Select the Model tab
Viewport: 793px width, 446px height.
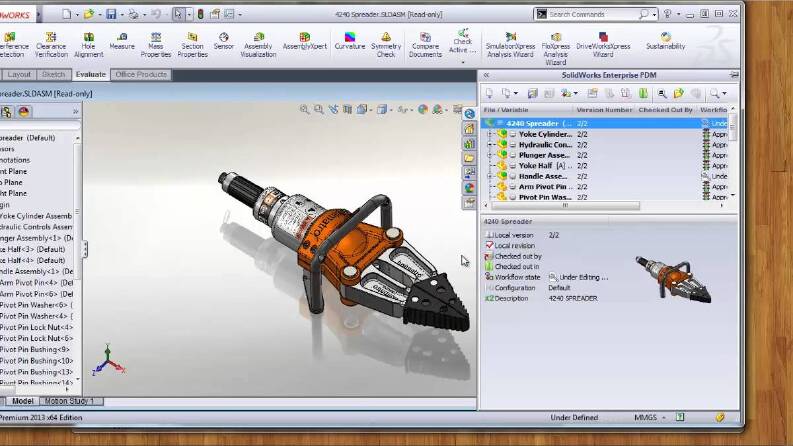[22, 401]
